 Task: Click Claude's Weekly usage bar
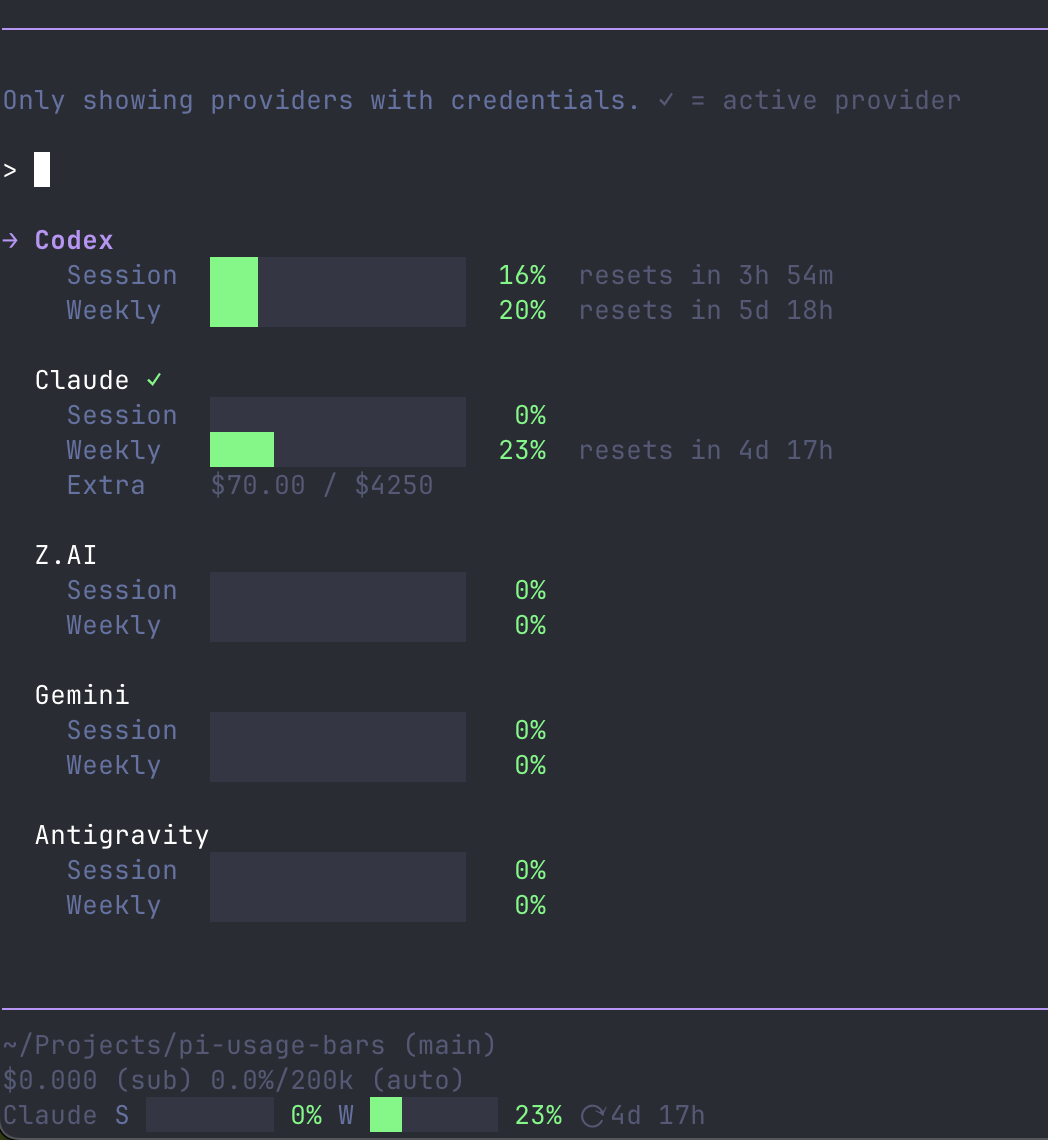point(337,449)
